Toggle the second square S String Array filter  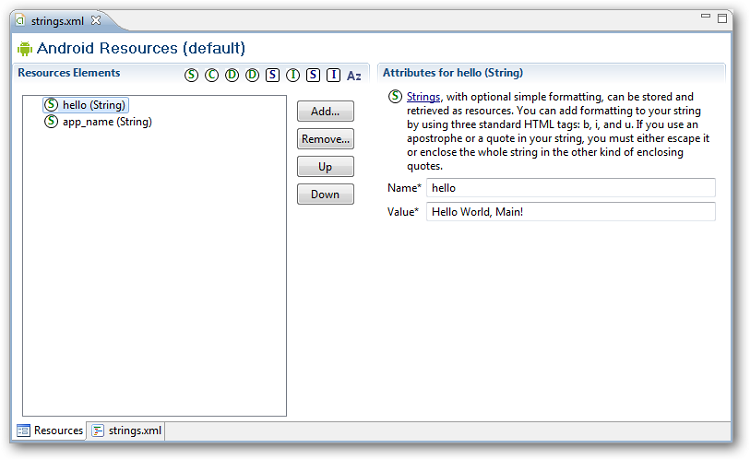313,75
